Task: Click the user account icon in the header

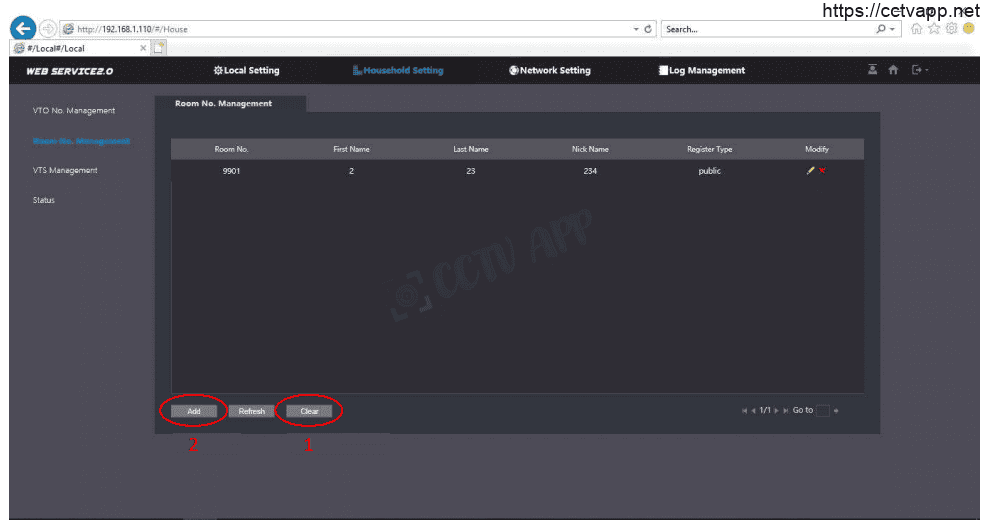Action: click(x=873, y=70)
